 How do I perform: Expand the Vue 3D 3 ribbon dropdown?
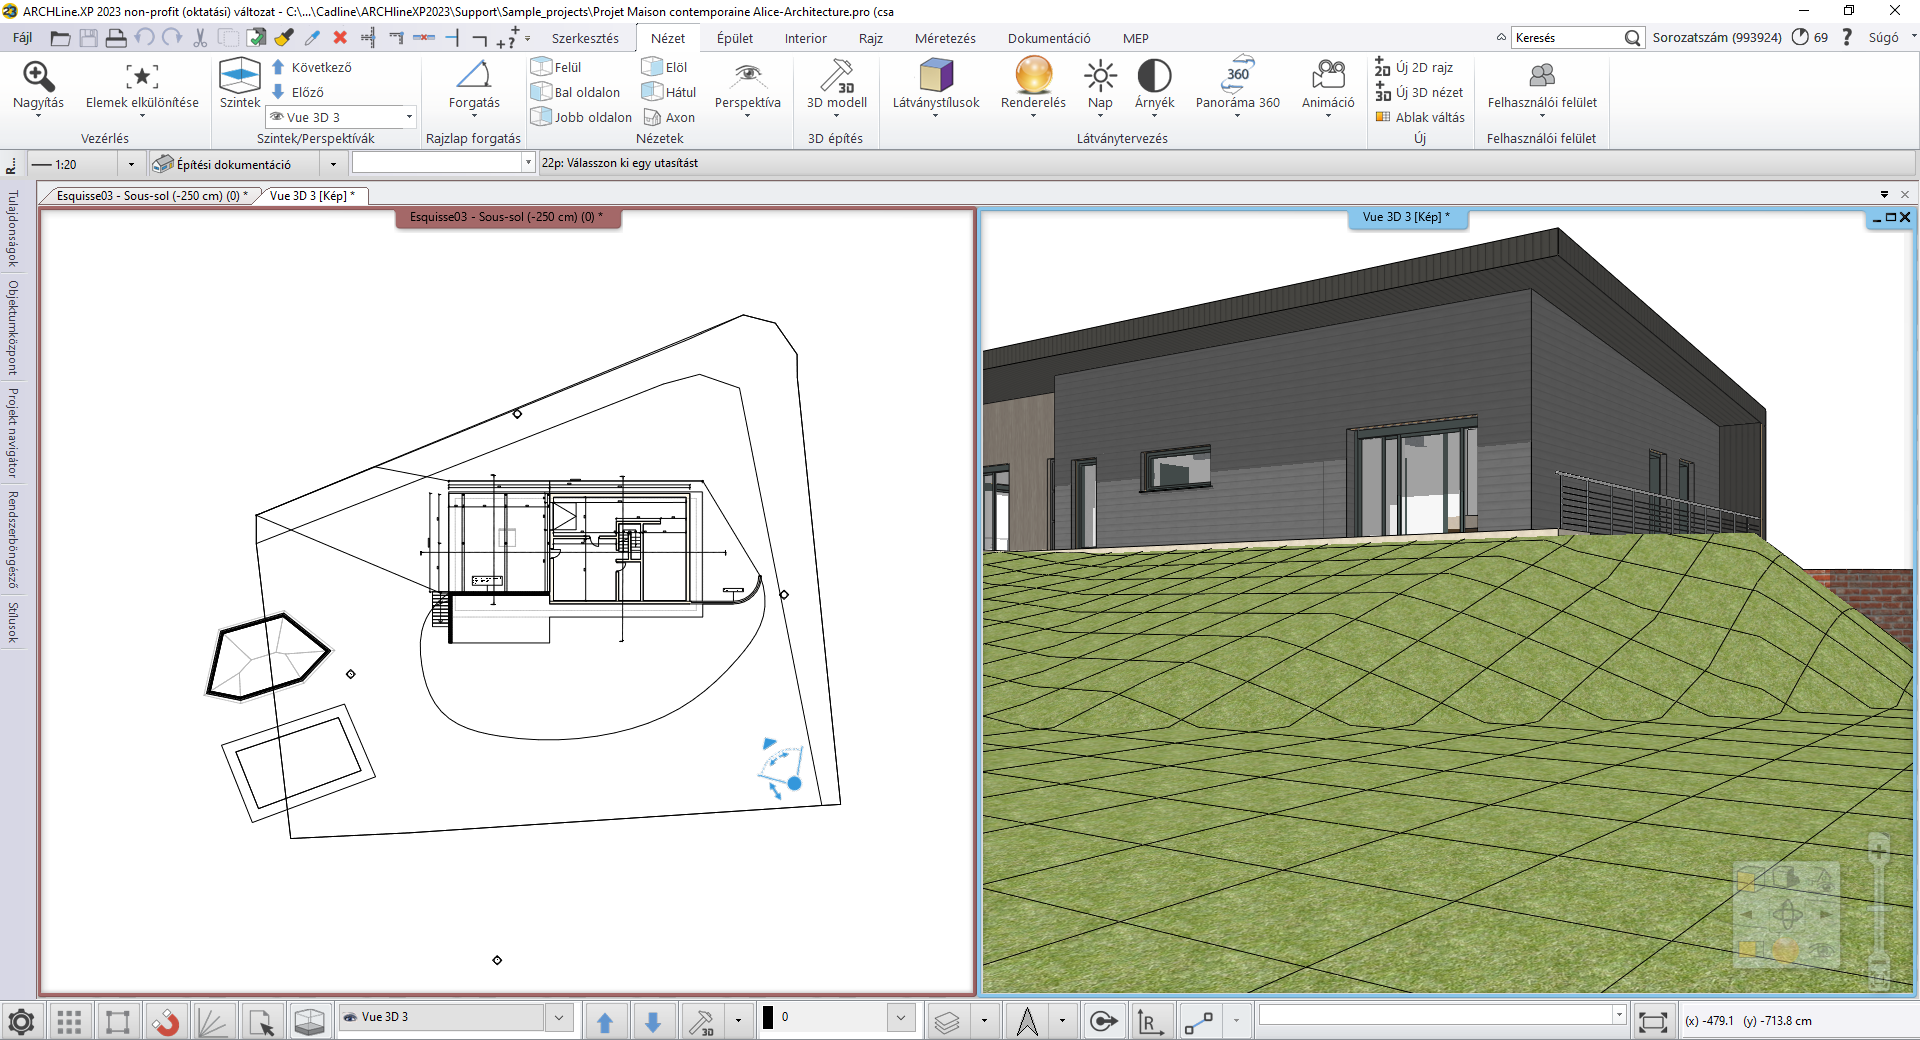coord(409,117)
